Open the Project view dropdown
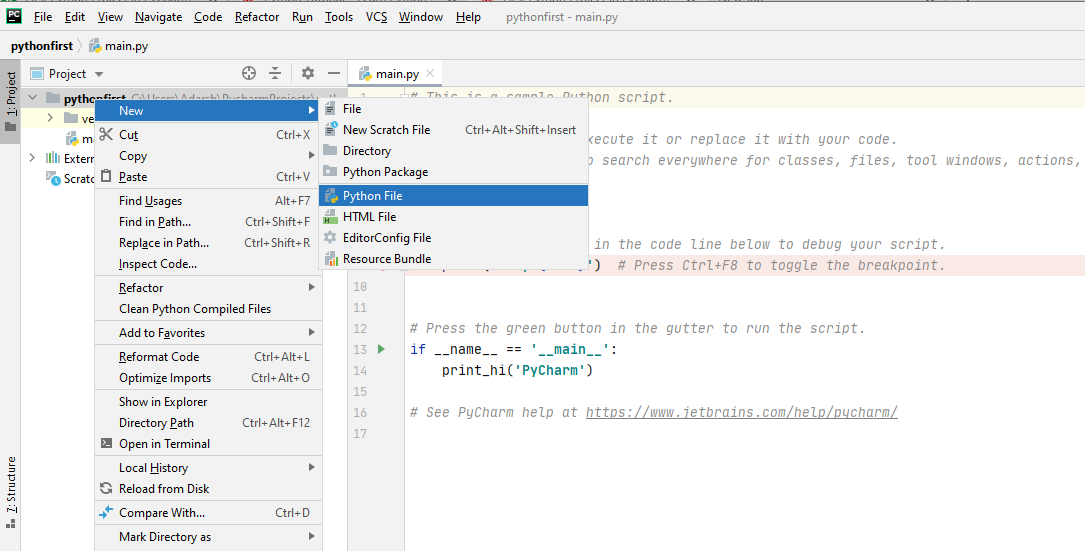Viewport: 1085px width, 551px height. [98, 74]
